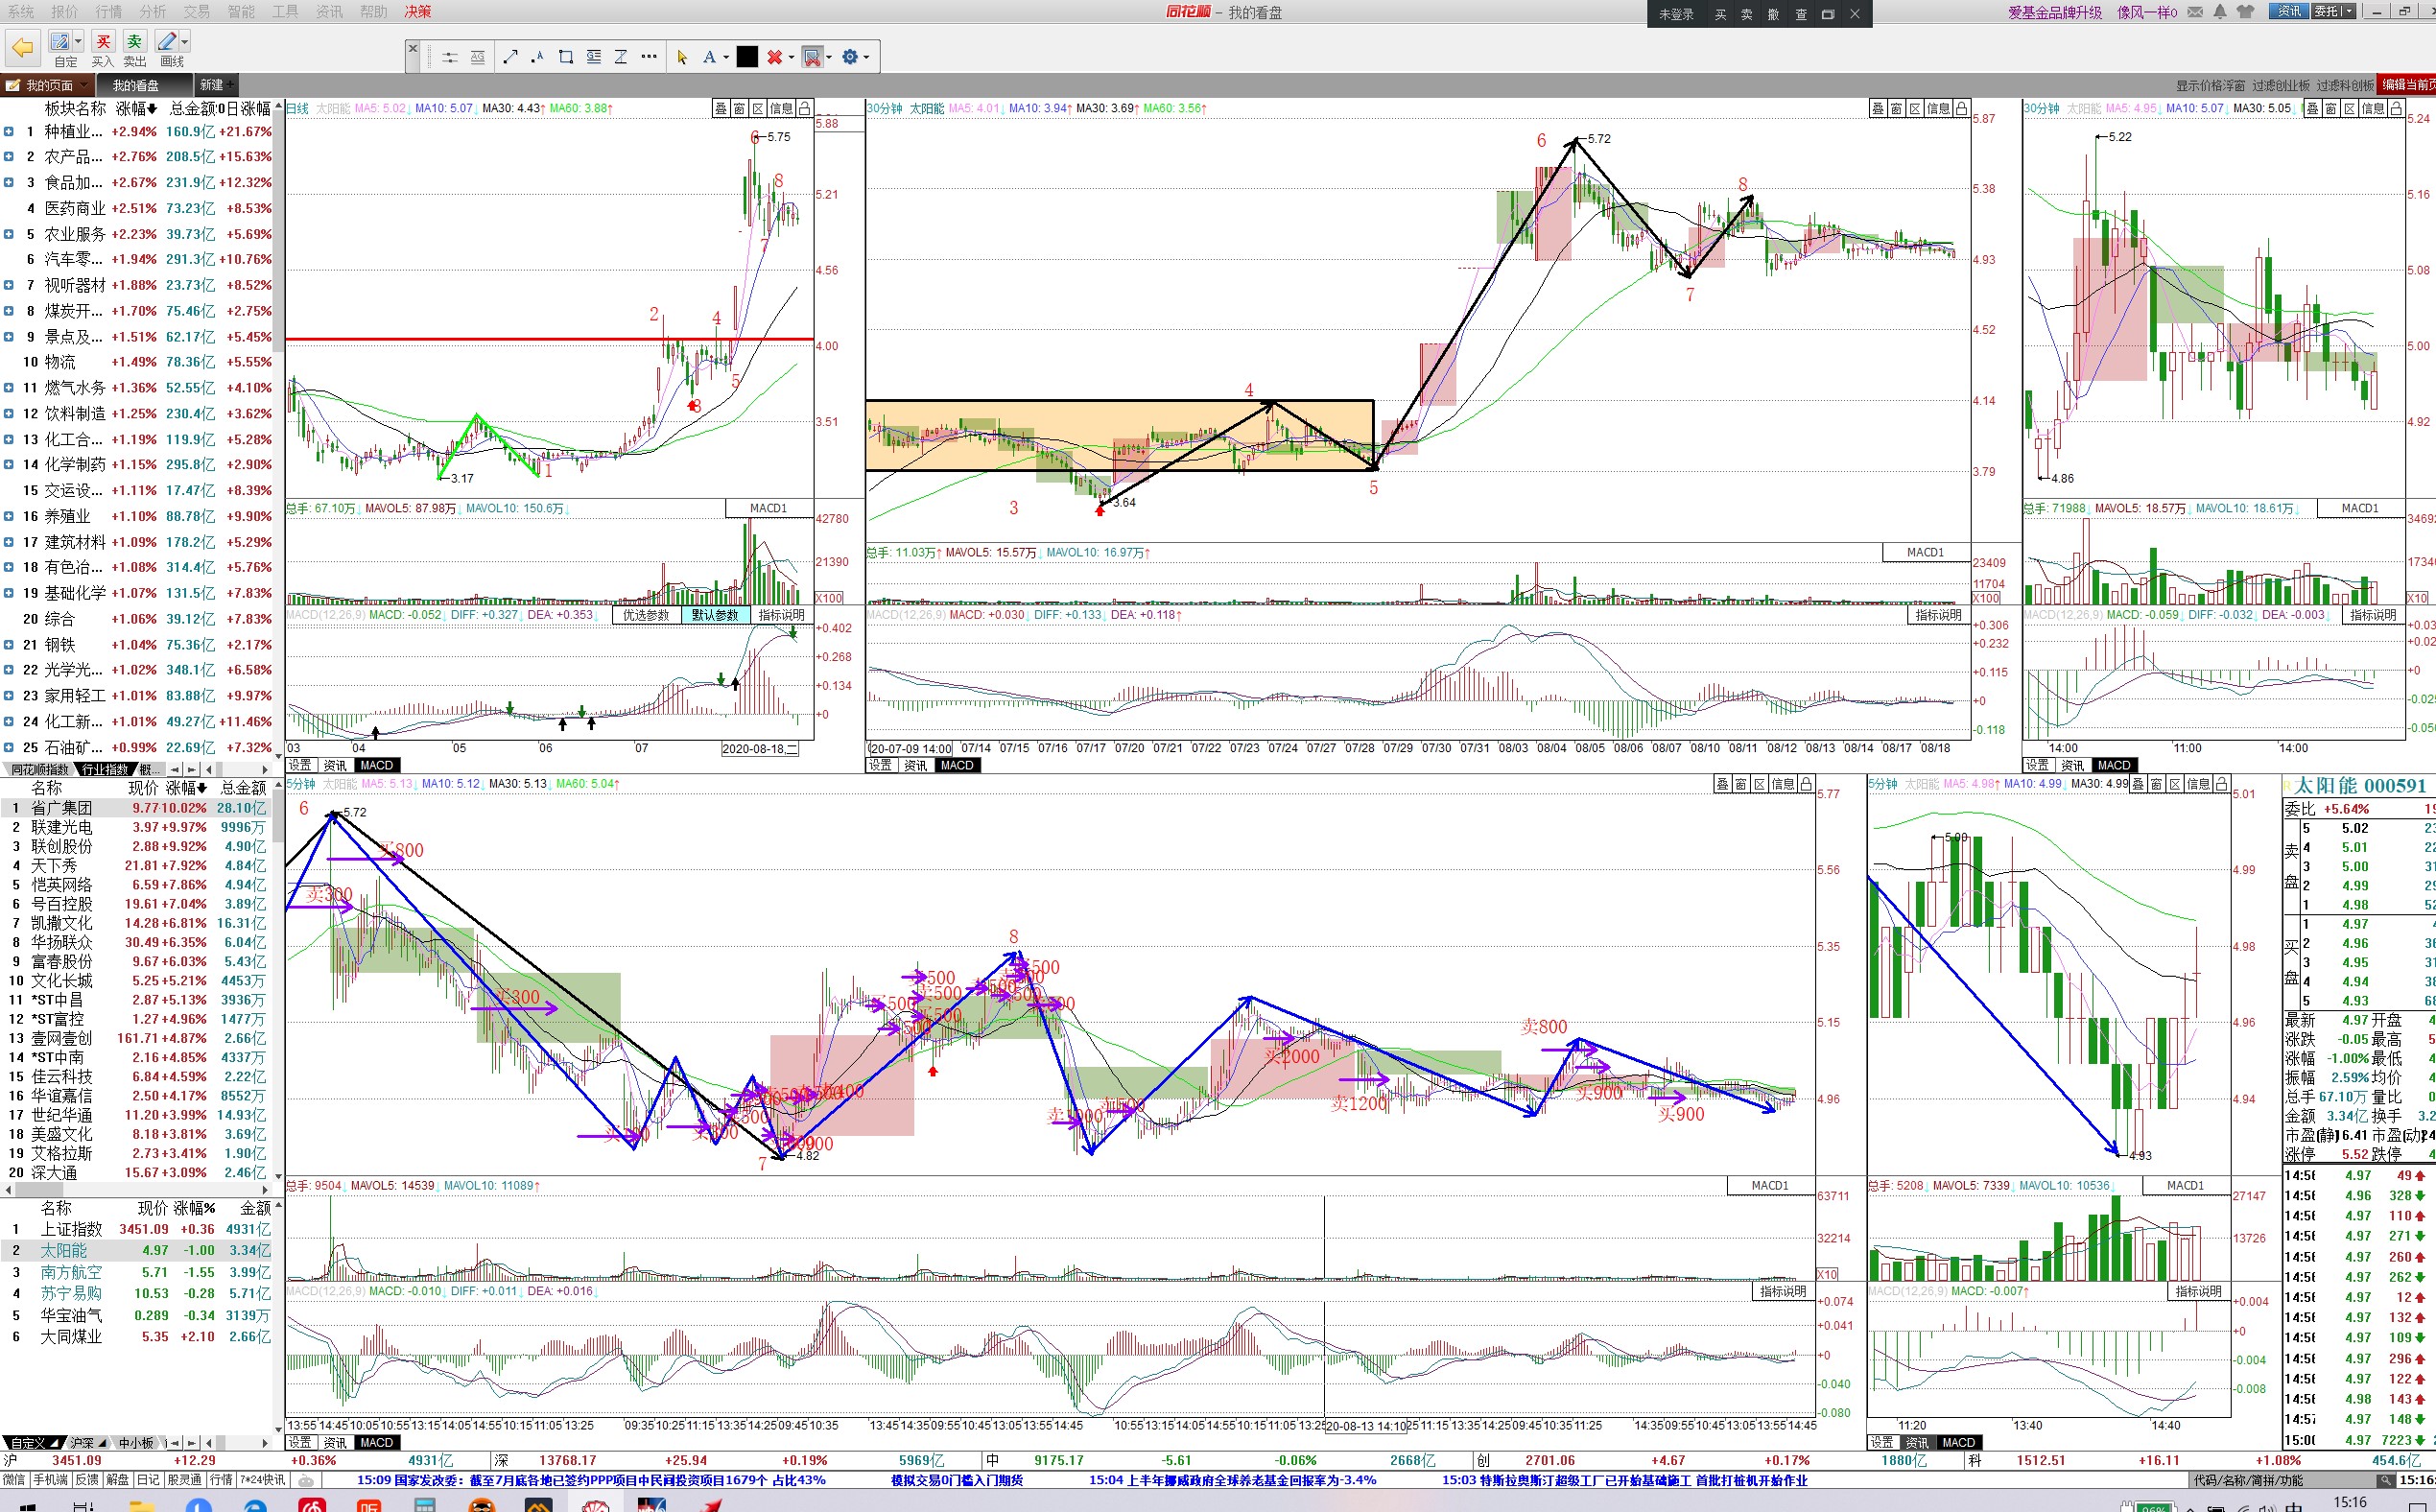Image resolution: width=2436 pixels, height=1512 pixels.
Task: Click the blue gear drawing settings icon
Action: point(850,57)
